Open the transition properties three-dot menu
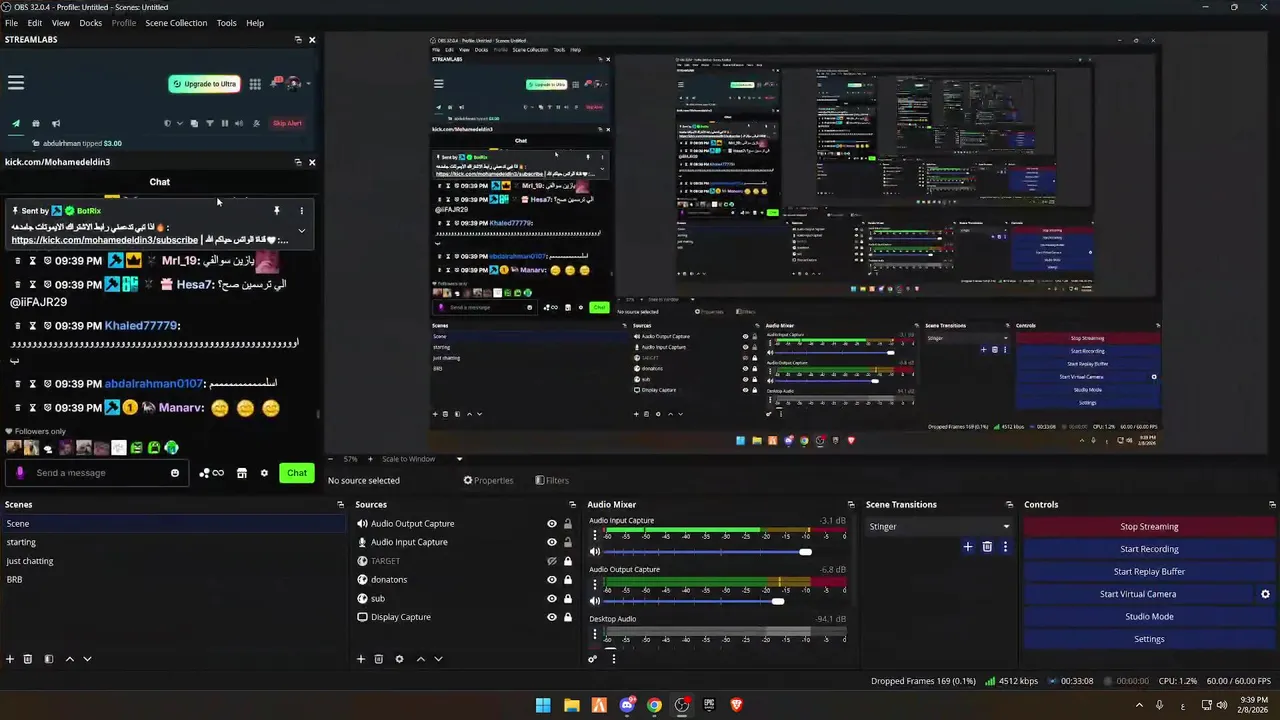The height and width of the screenshot is (720, 1280). click(x=1005, y=547)
